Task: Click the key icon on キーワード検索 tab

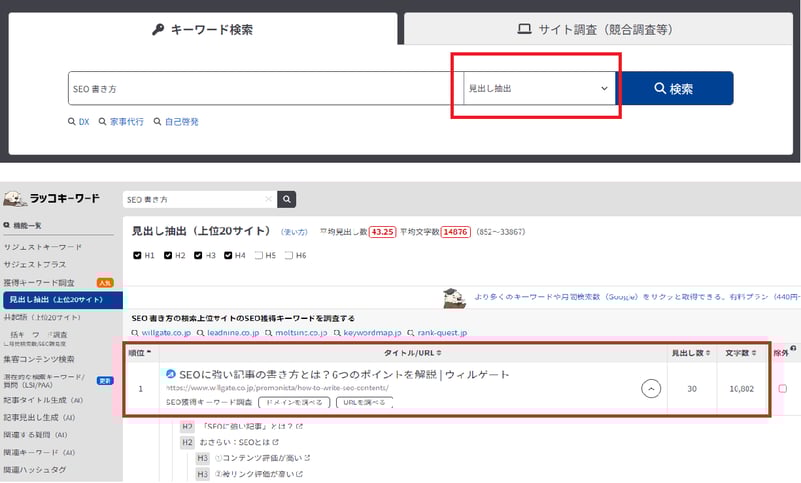Action: click(x=158, y=30)
